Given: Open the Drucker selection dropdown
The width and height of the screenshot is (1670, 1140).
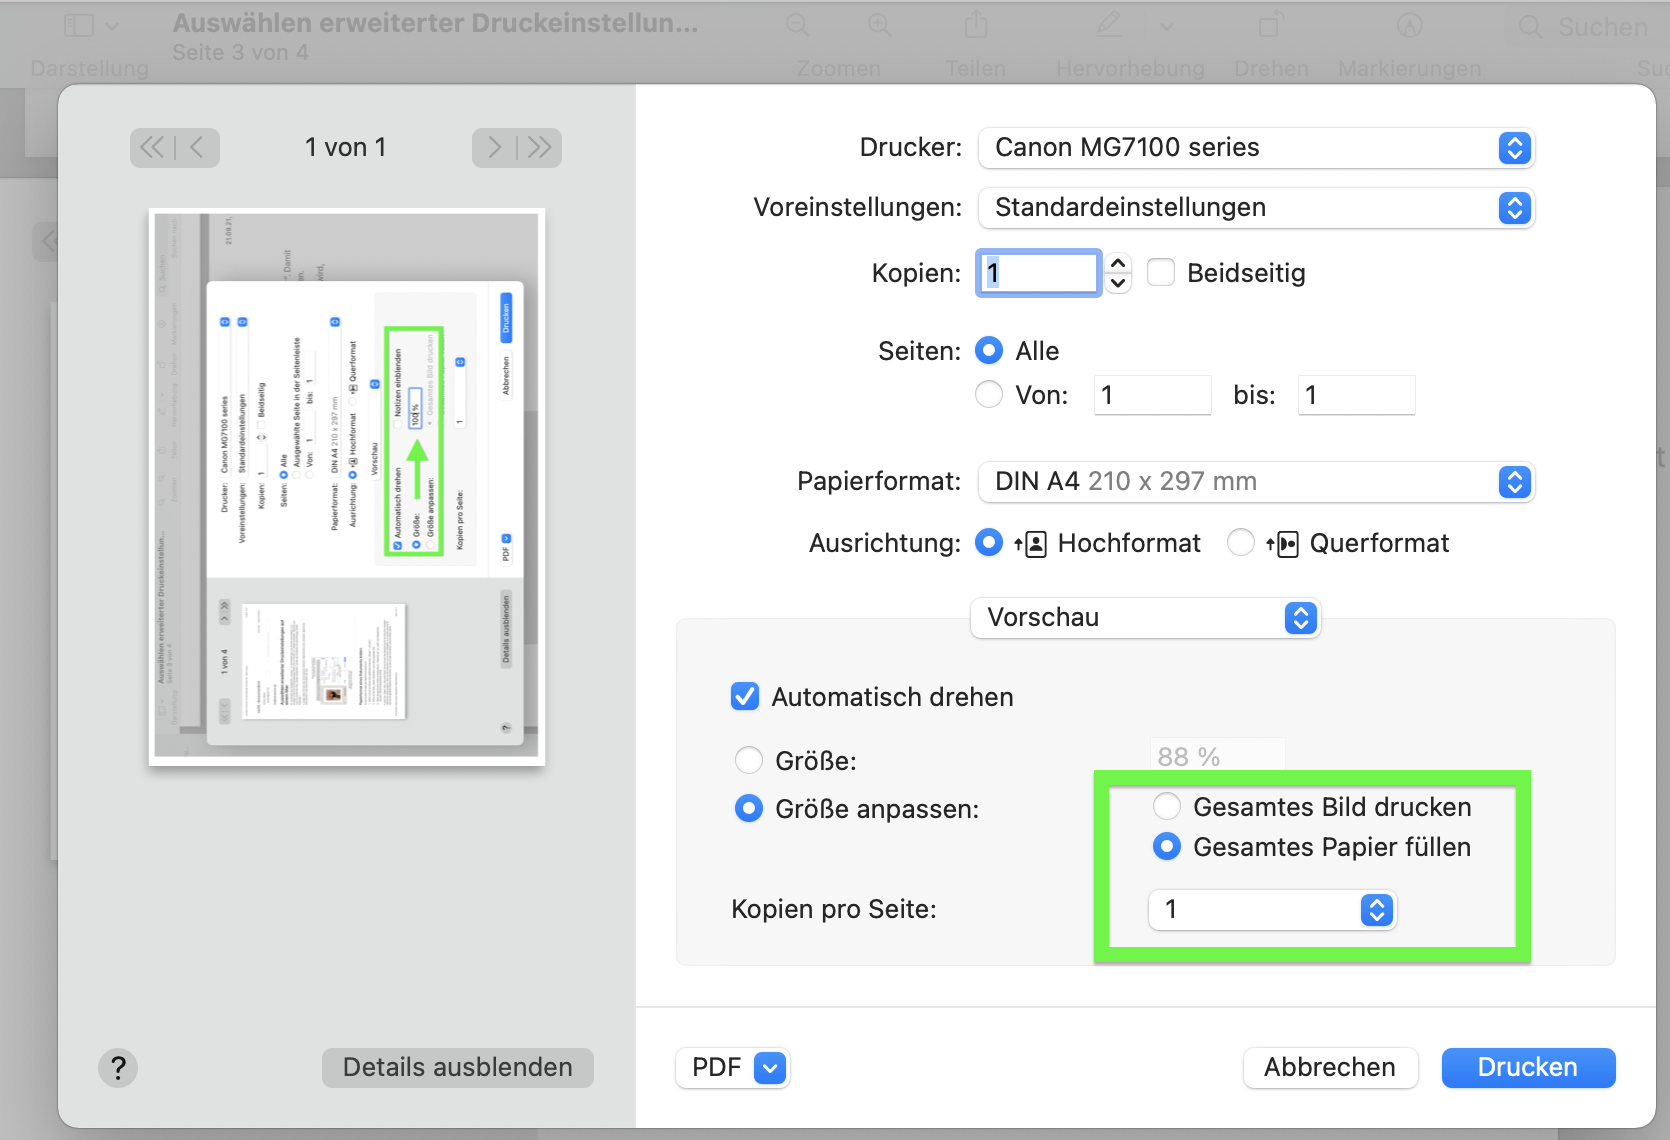Looking at the screenshot, I should point(1255,148).
